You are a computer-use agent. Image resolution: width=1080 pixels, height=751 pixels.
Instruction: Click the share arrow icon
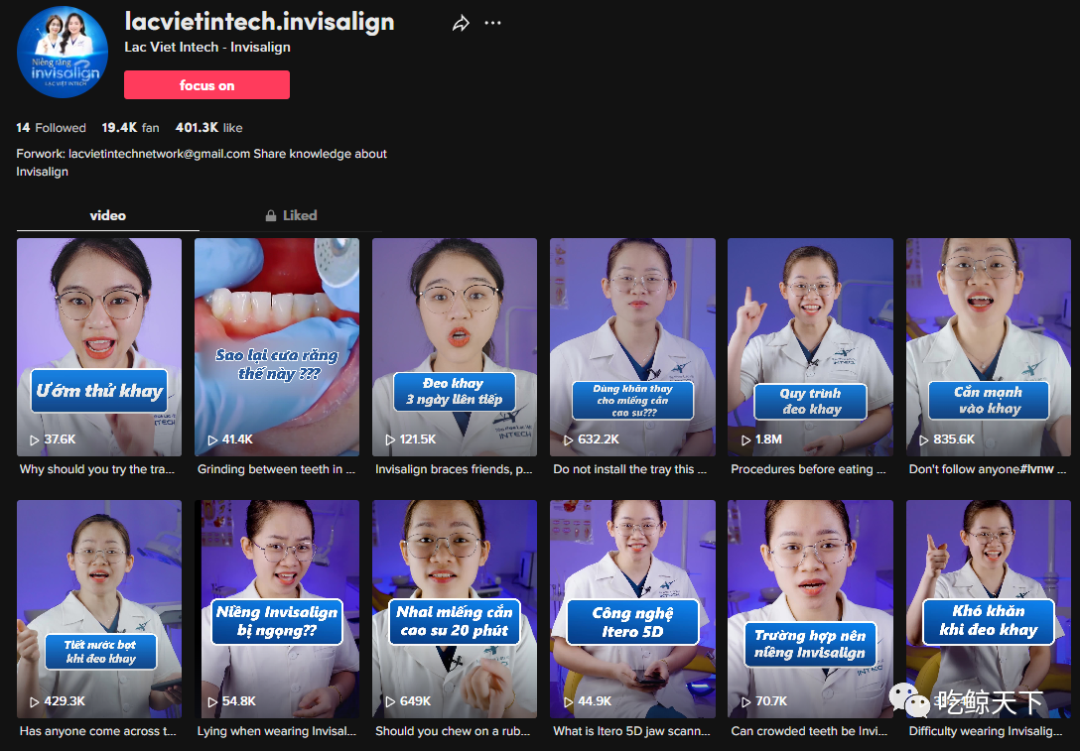coord(461,23)
